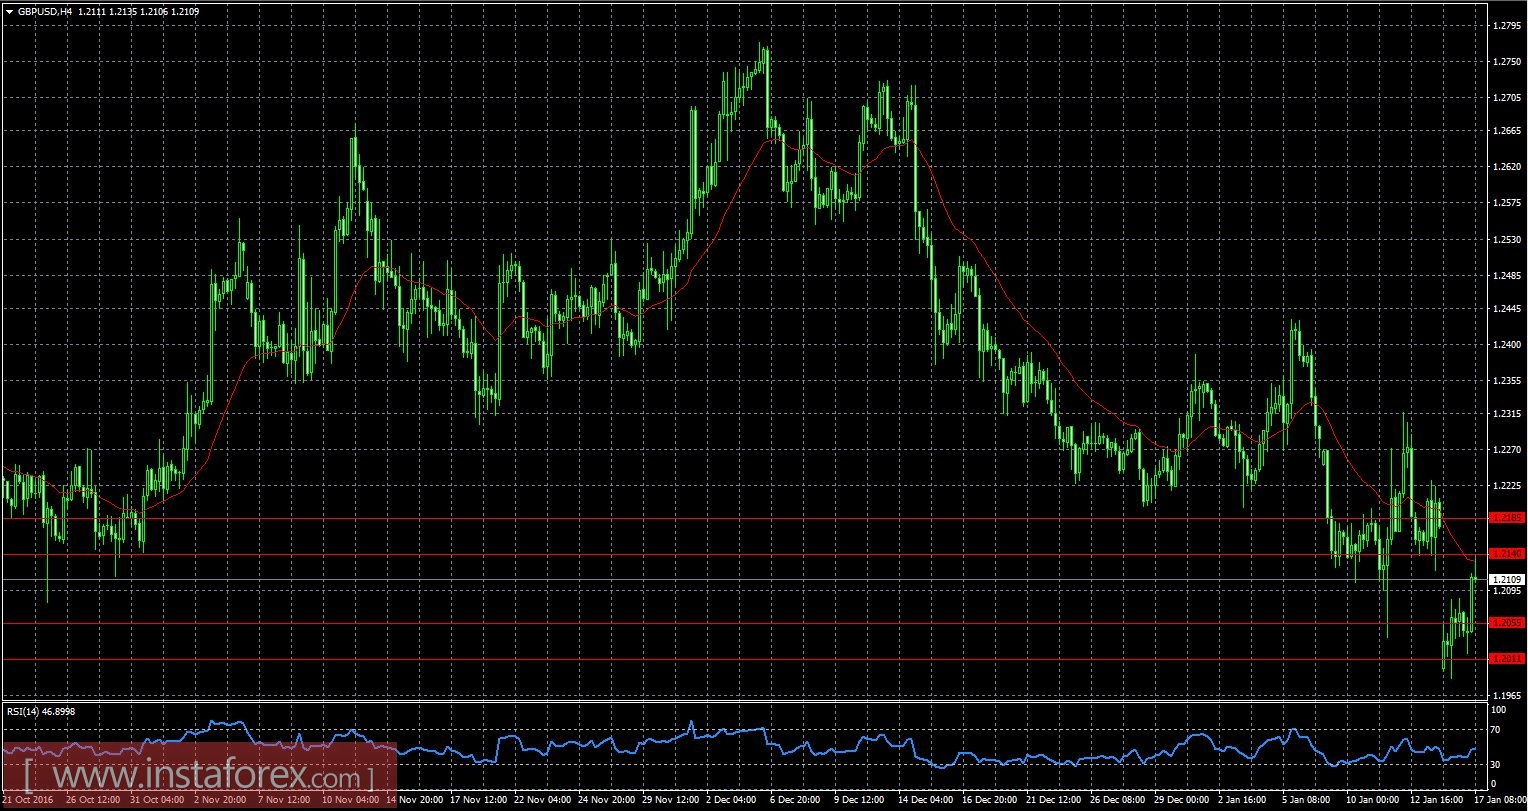Select the red 1.2140 level price tag

(1507, 554)
